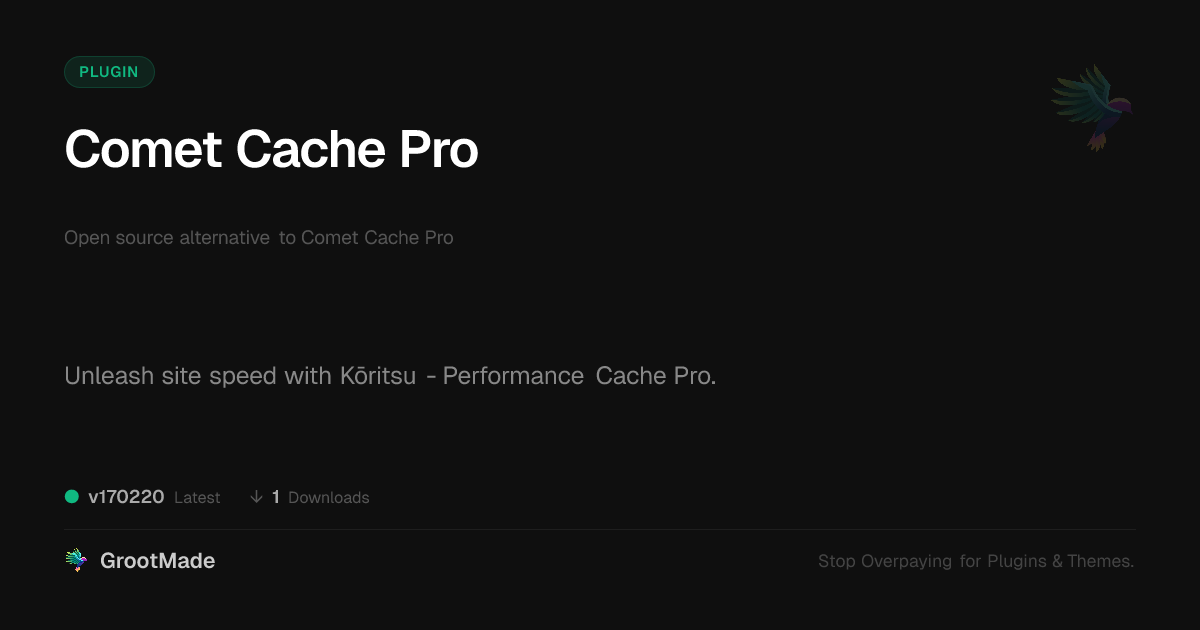Click 'Performance Cache Pro.' in the tagline

[579, 376]
